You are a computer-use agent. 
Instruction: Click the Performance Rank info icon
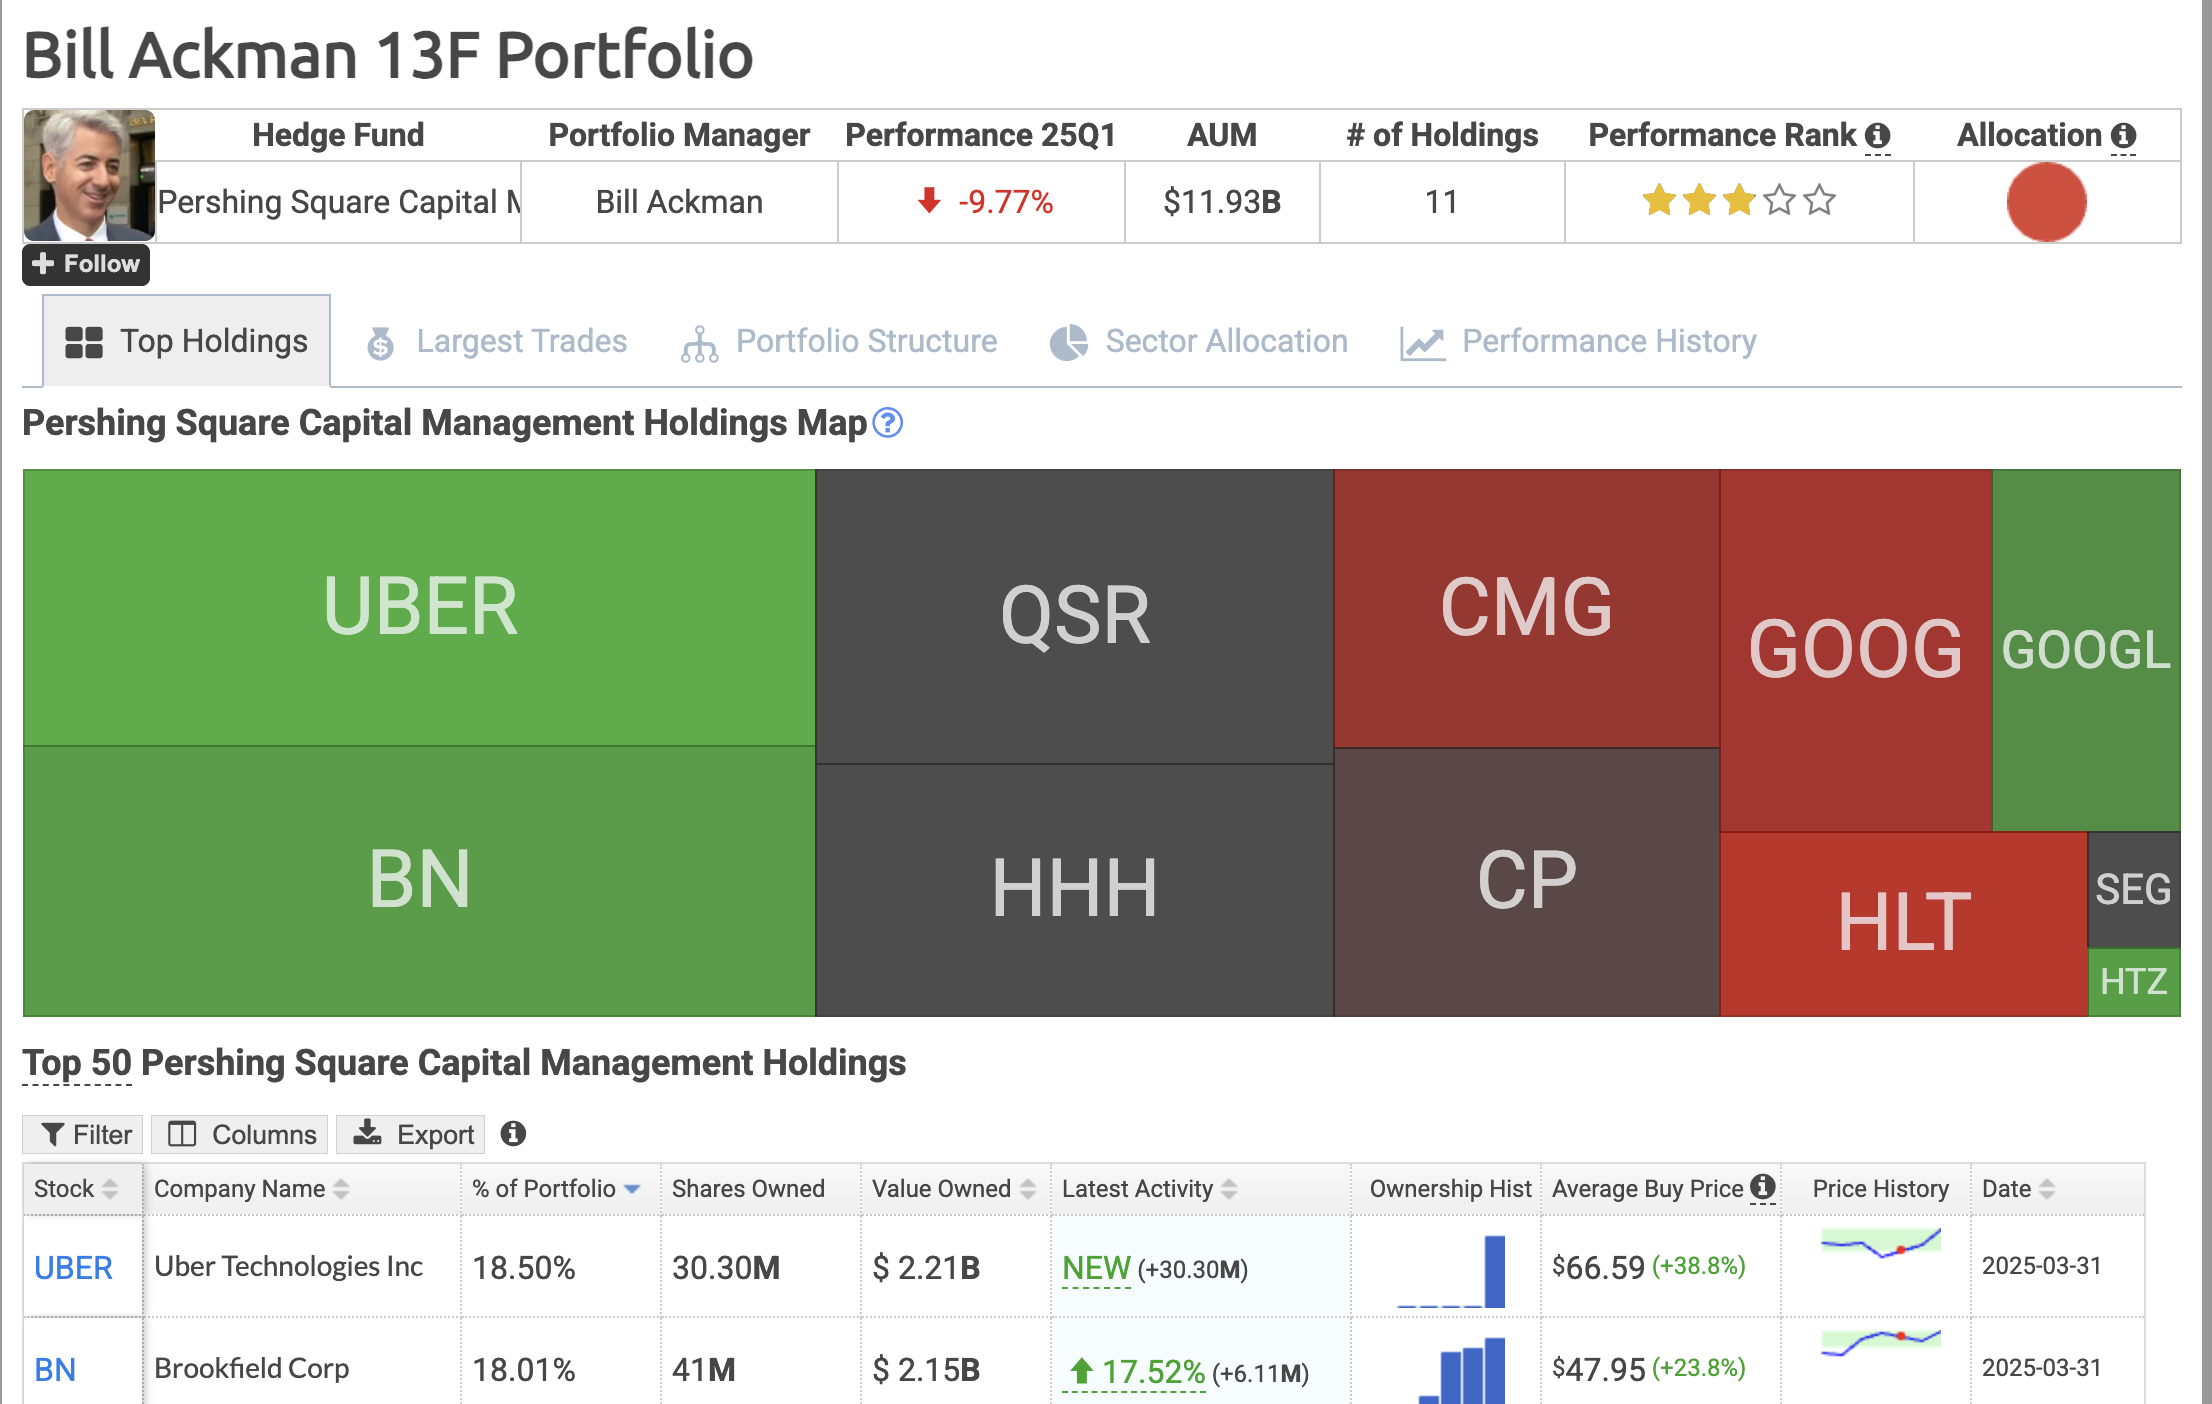pos(1878,135)
